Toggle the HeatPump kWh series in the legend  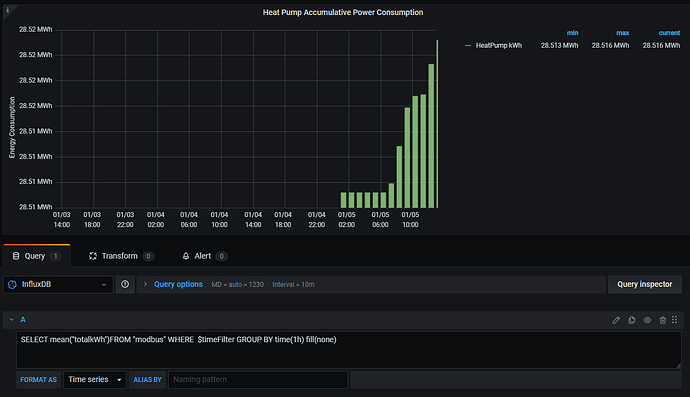point(499,45)
